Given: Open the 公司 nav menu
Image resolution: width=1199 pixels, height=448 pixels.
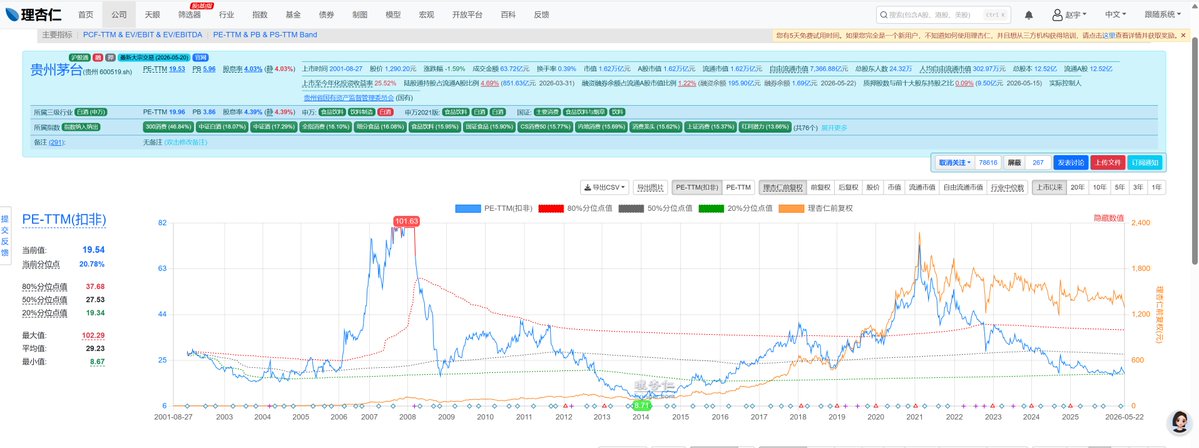Looking at the screenshot, I should (x=119, y=15).
